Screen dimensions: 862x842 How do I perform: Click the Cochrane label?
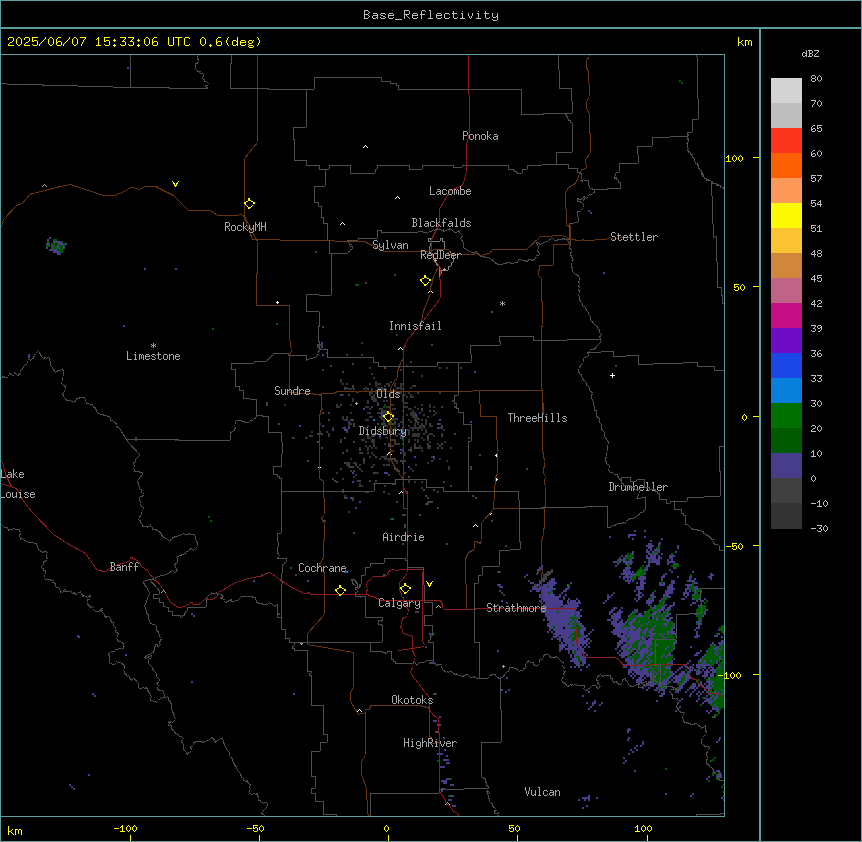point(322,568)
